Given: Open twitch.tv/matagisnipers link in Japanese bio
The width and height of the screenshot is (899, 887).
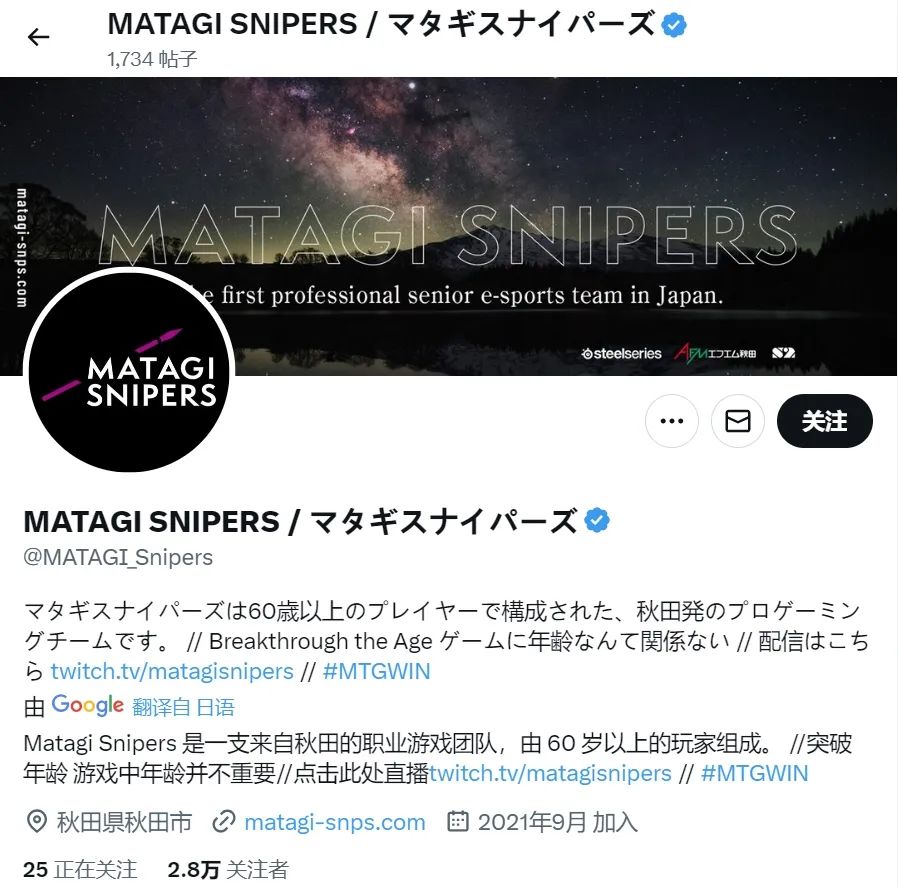Looking at the screenshot, I should click(172, 671).
